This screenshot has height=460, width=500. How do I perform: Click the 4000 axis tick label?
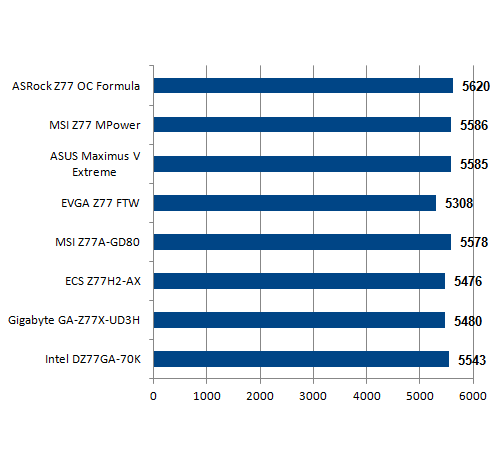pos(367,396)
